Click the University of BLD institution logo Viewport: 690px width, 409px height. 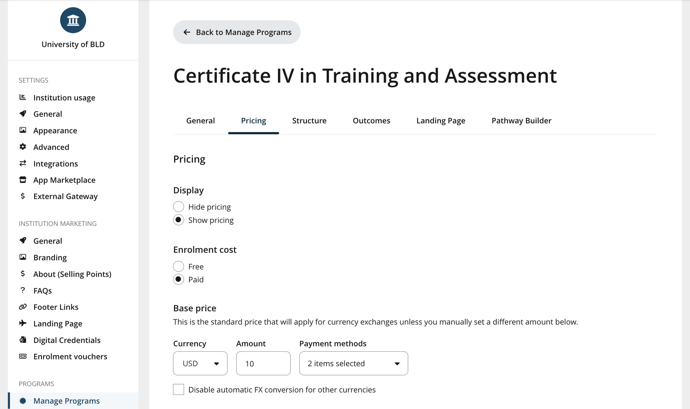73,20
